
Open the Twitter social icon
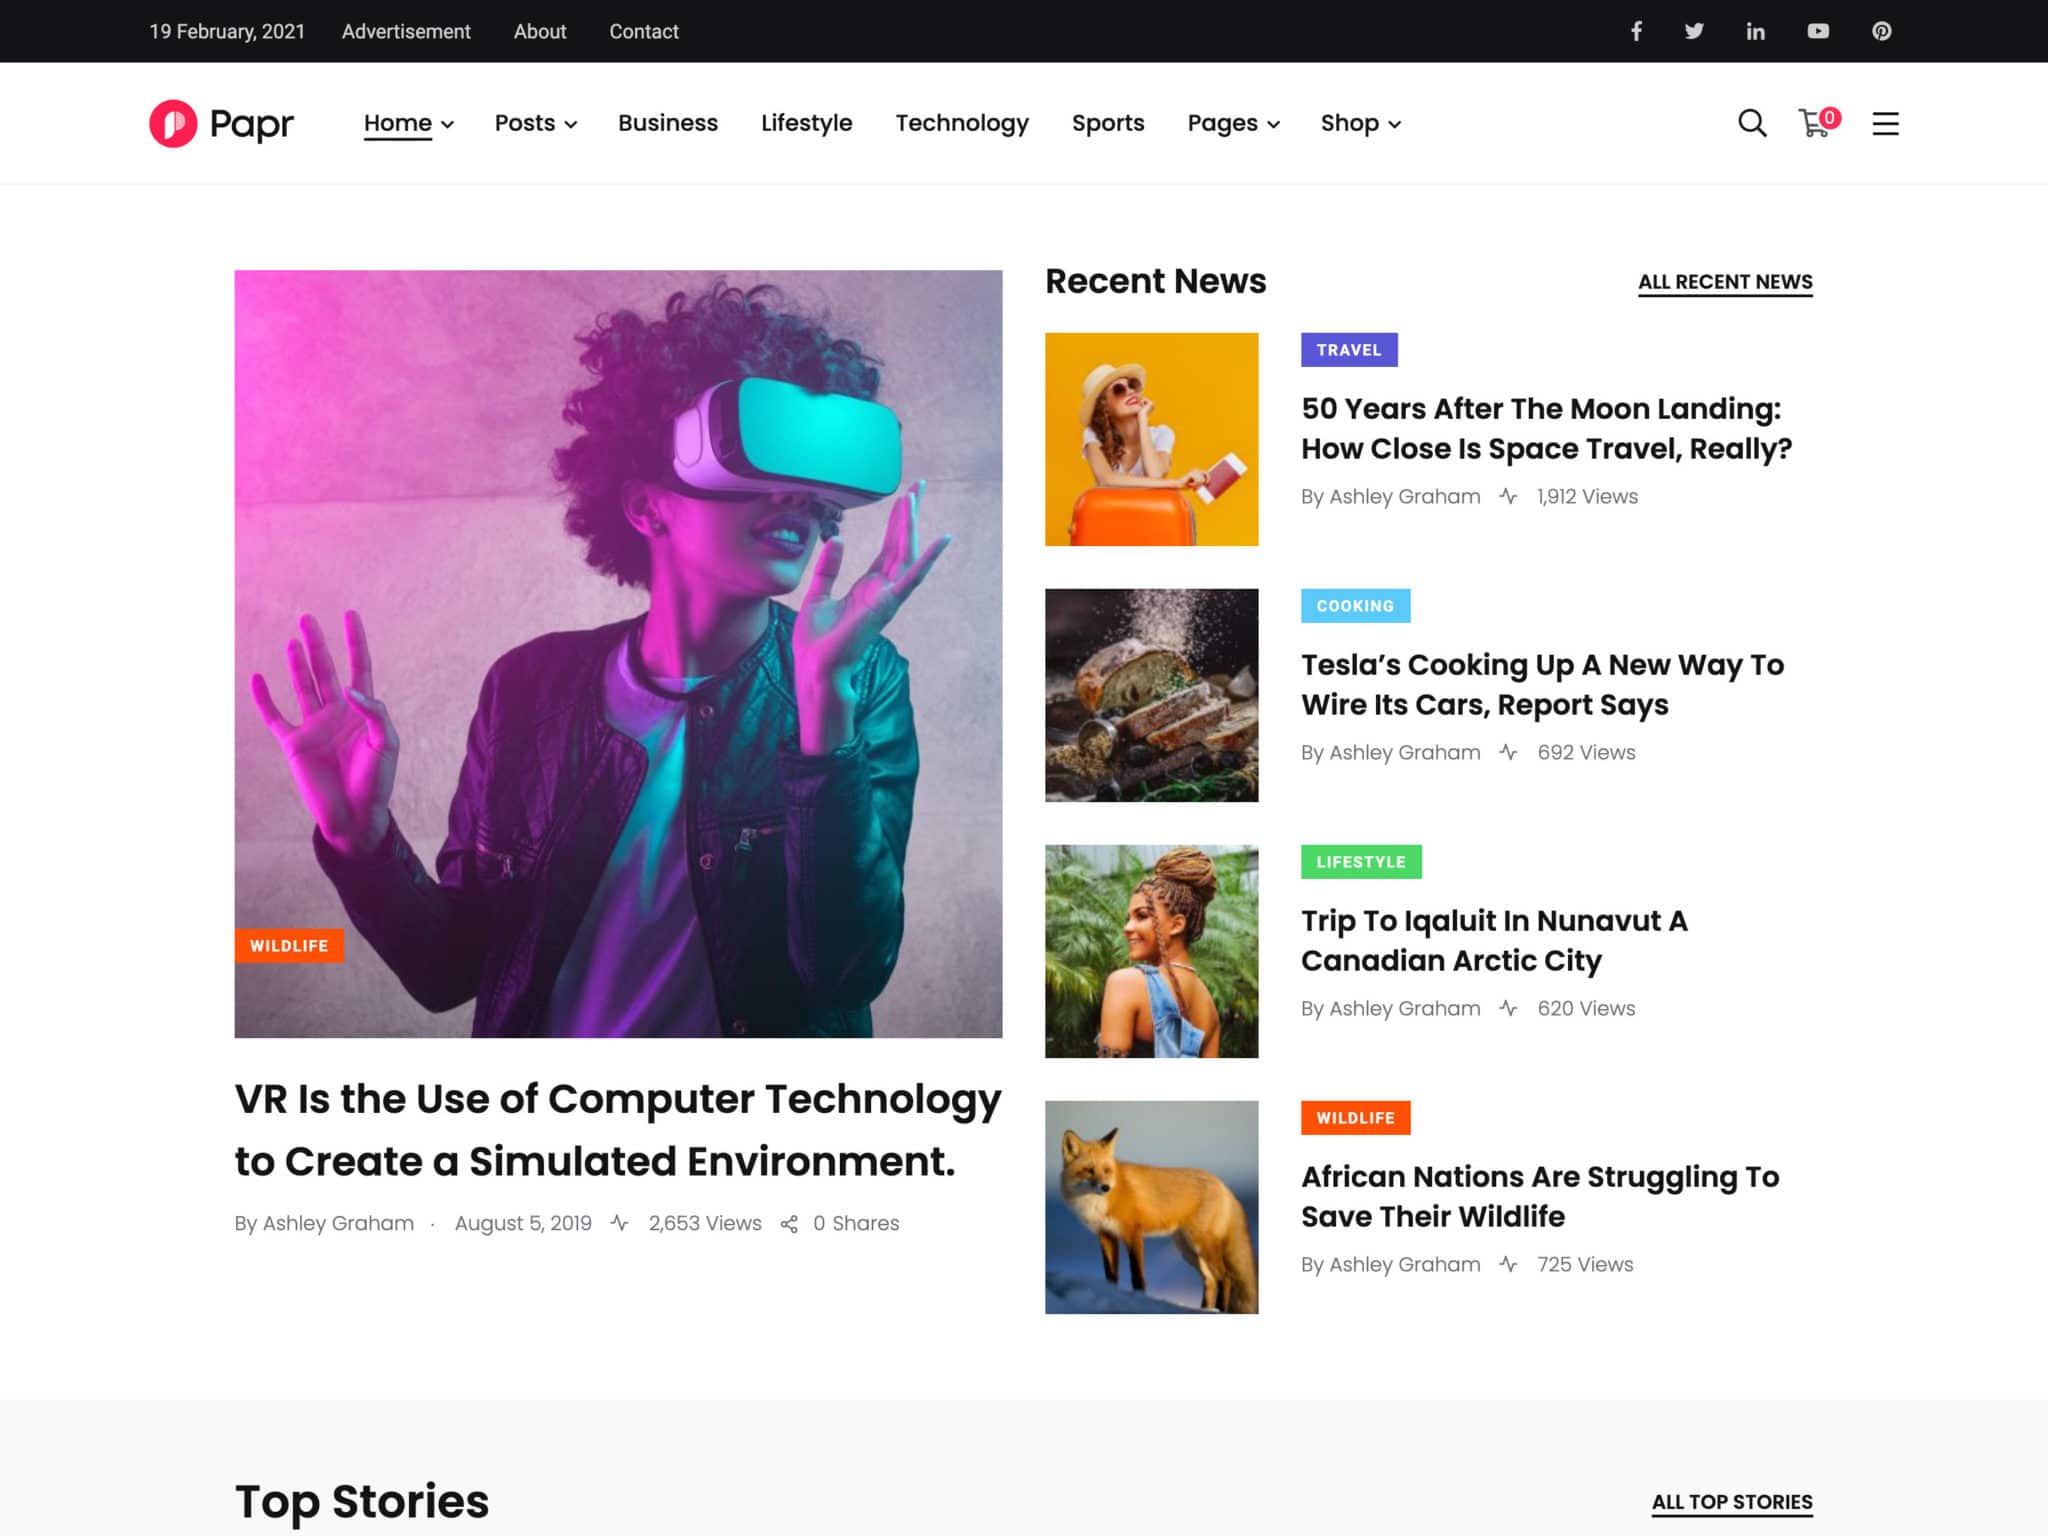1695,31
